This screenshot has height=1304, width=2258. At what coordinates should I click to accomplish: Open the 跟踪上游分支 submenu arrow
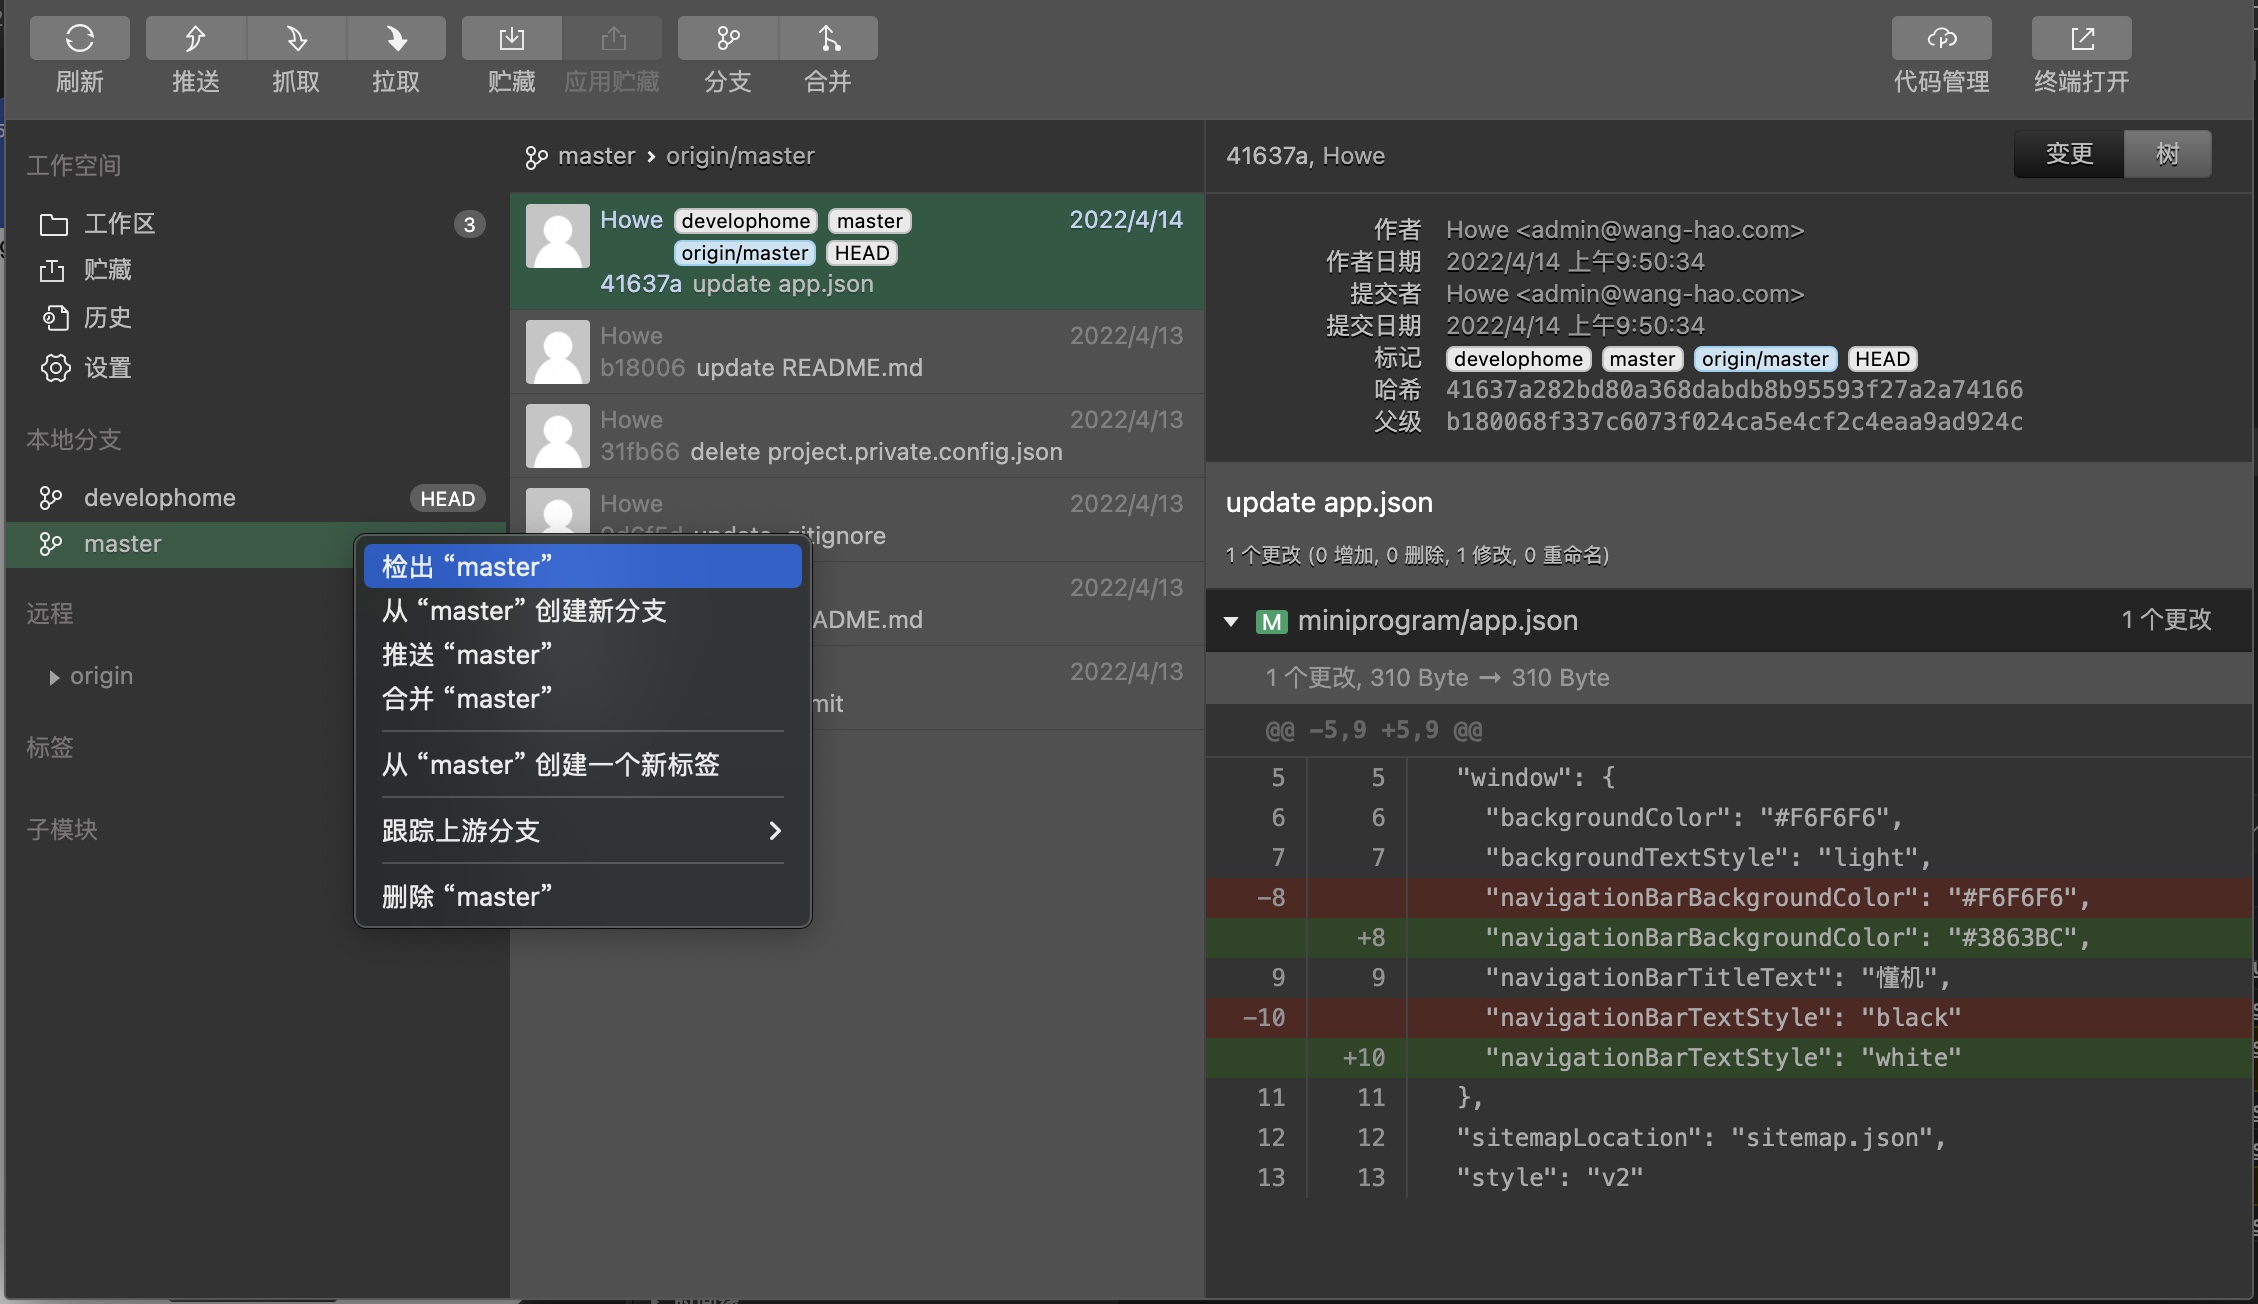775,830
